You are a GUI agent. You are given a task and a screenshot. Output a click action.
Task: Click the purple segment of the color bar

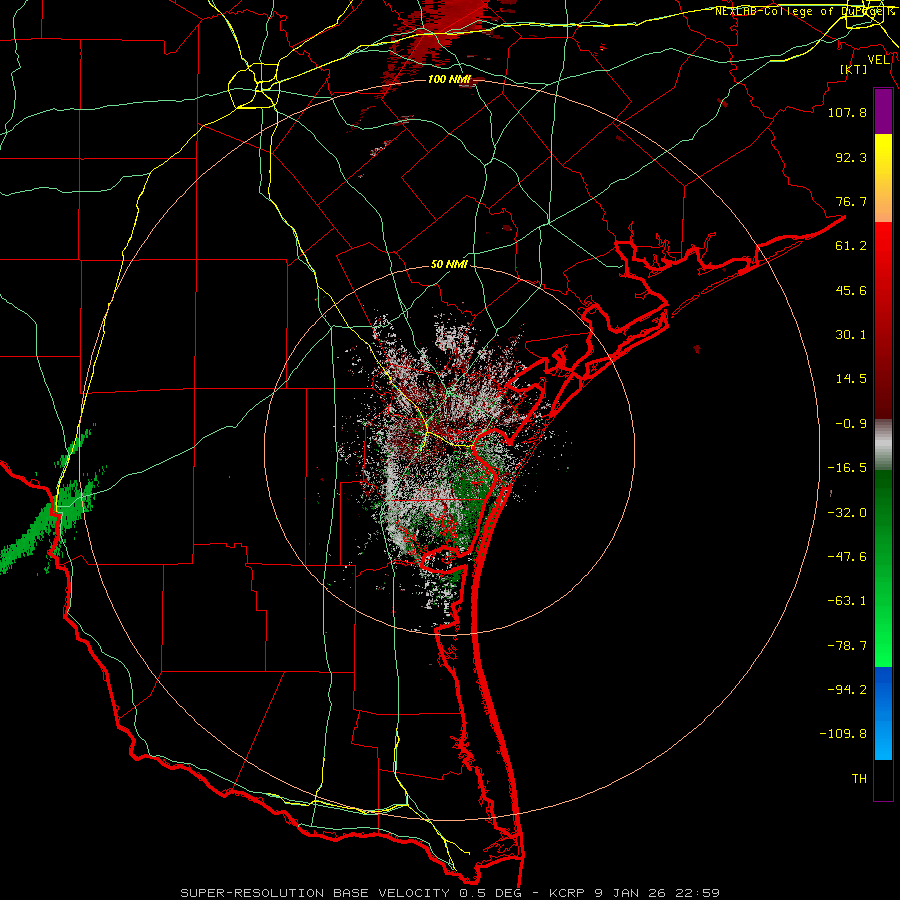click(x=883, y=111)
